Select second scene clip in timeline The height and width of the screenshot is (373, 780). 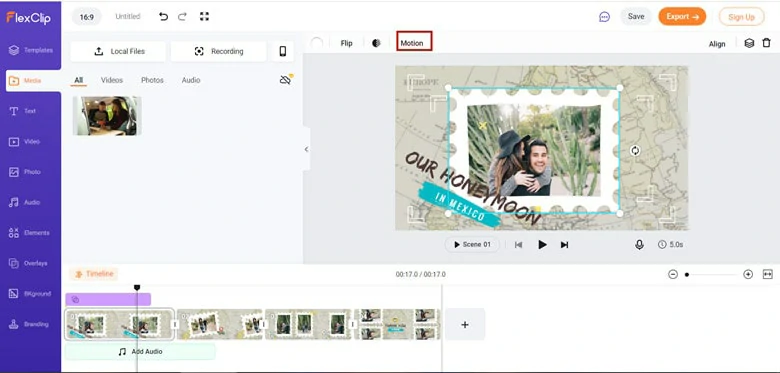(220, 325)
